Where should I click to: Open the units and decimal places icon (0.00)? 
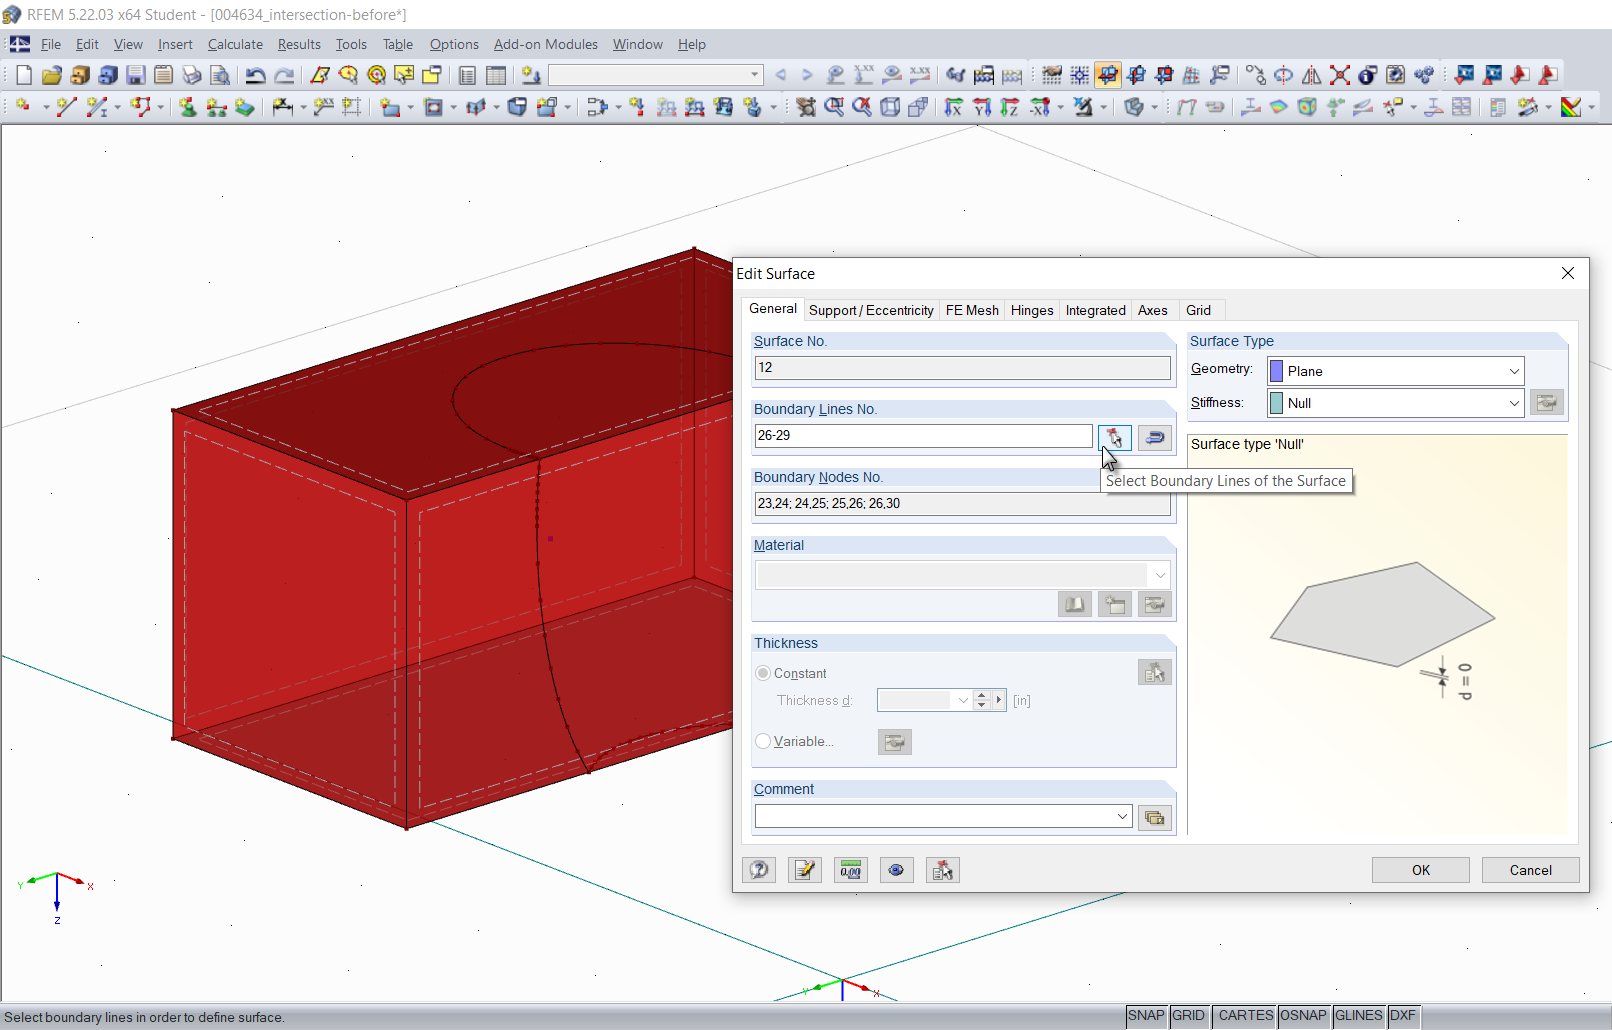851,870
